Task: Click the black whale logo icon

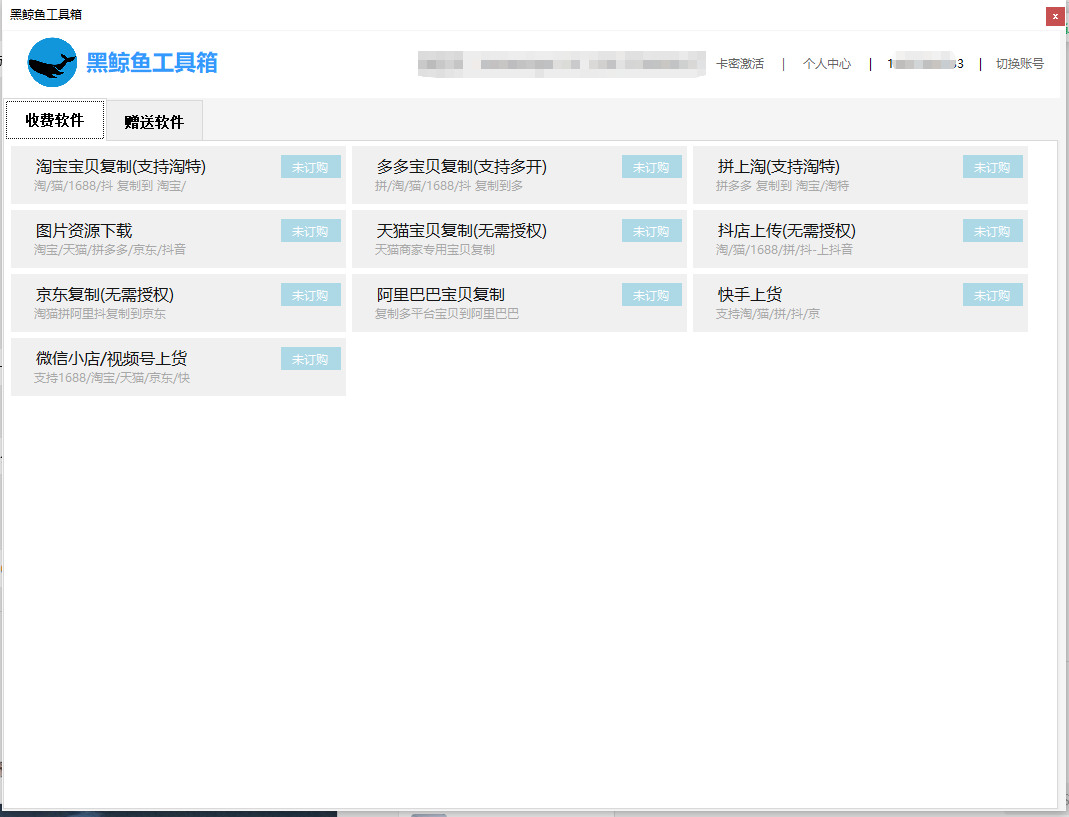Action: [52, 63]
